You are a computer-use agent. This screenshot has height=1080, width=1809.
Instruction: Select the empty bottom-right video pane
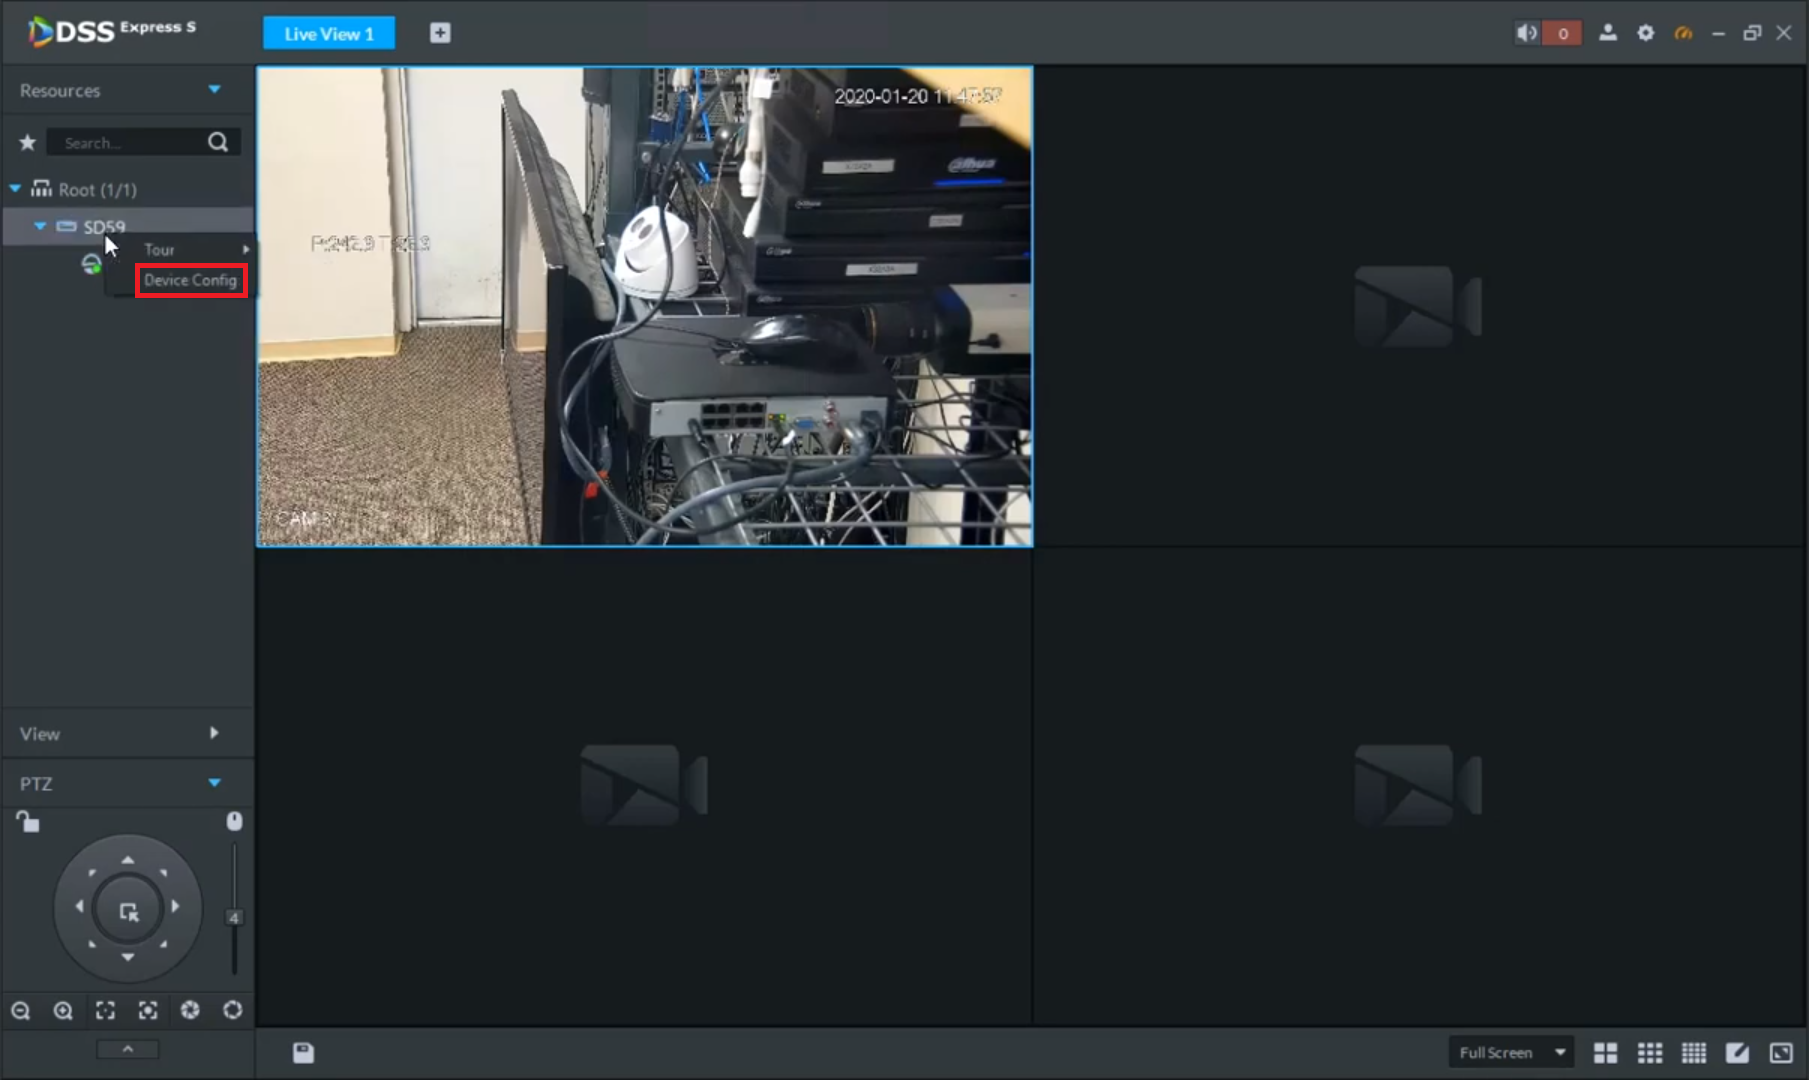pyautogui.click(x=1419, y=786)
